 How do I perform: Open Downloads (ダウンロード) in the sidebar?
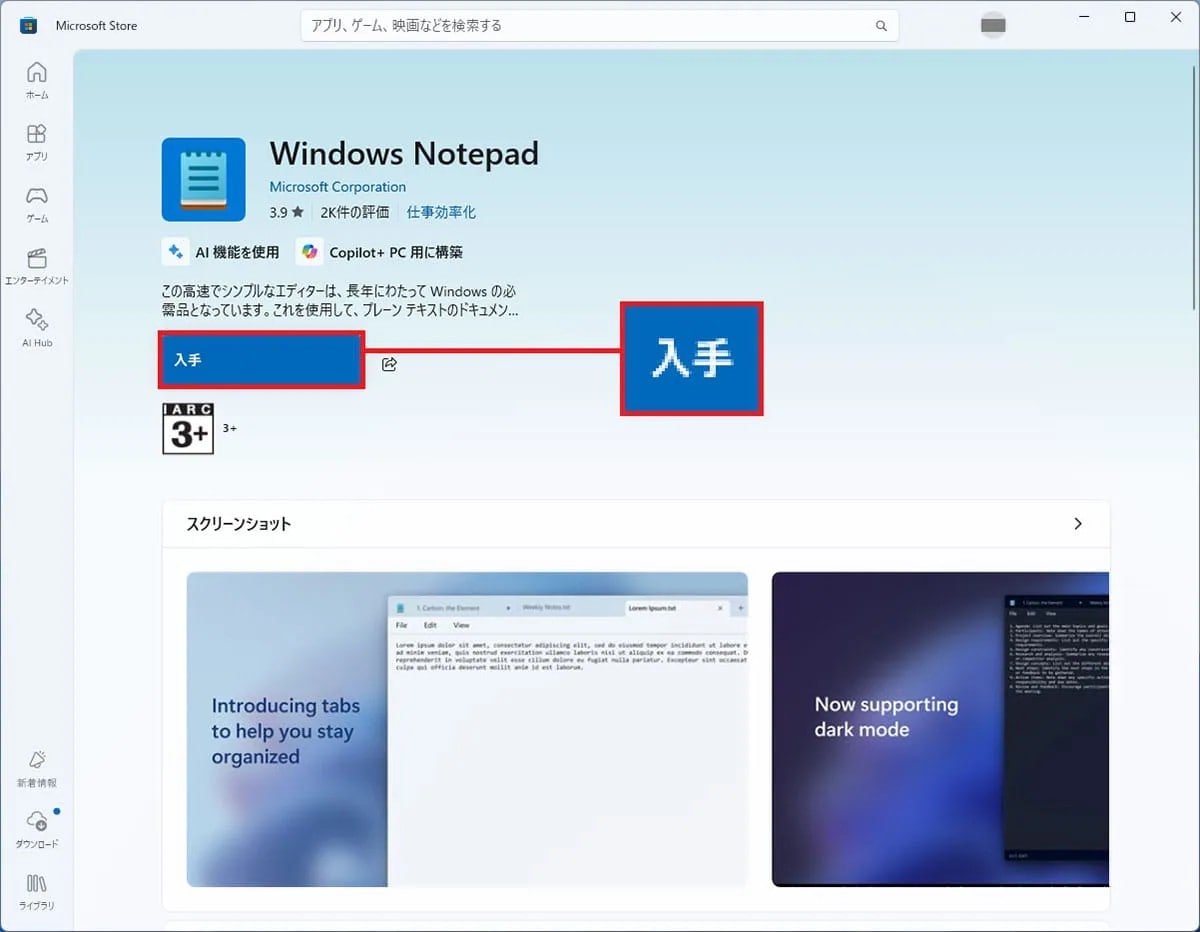[37, 829]
